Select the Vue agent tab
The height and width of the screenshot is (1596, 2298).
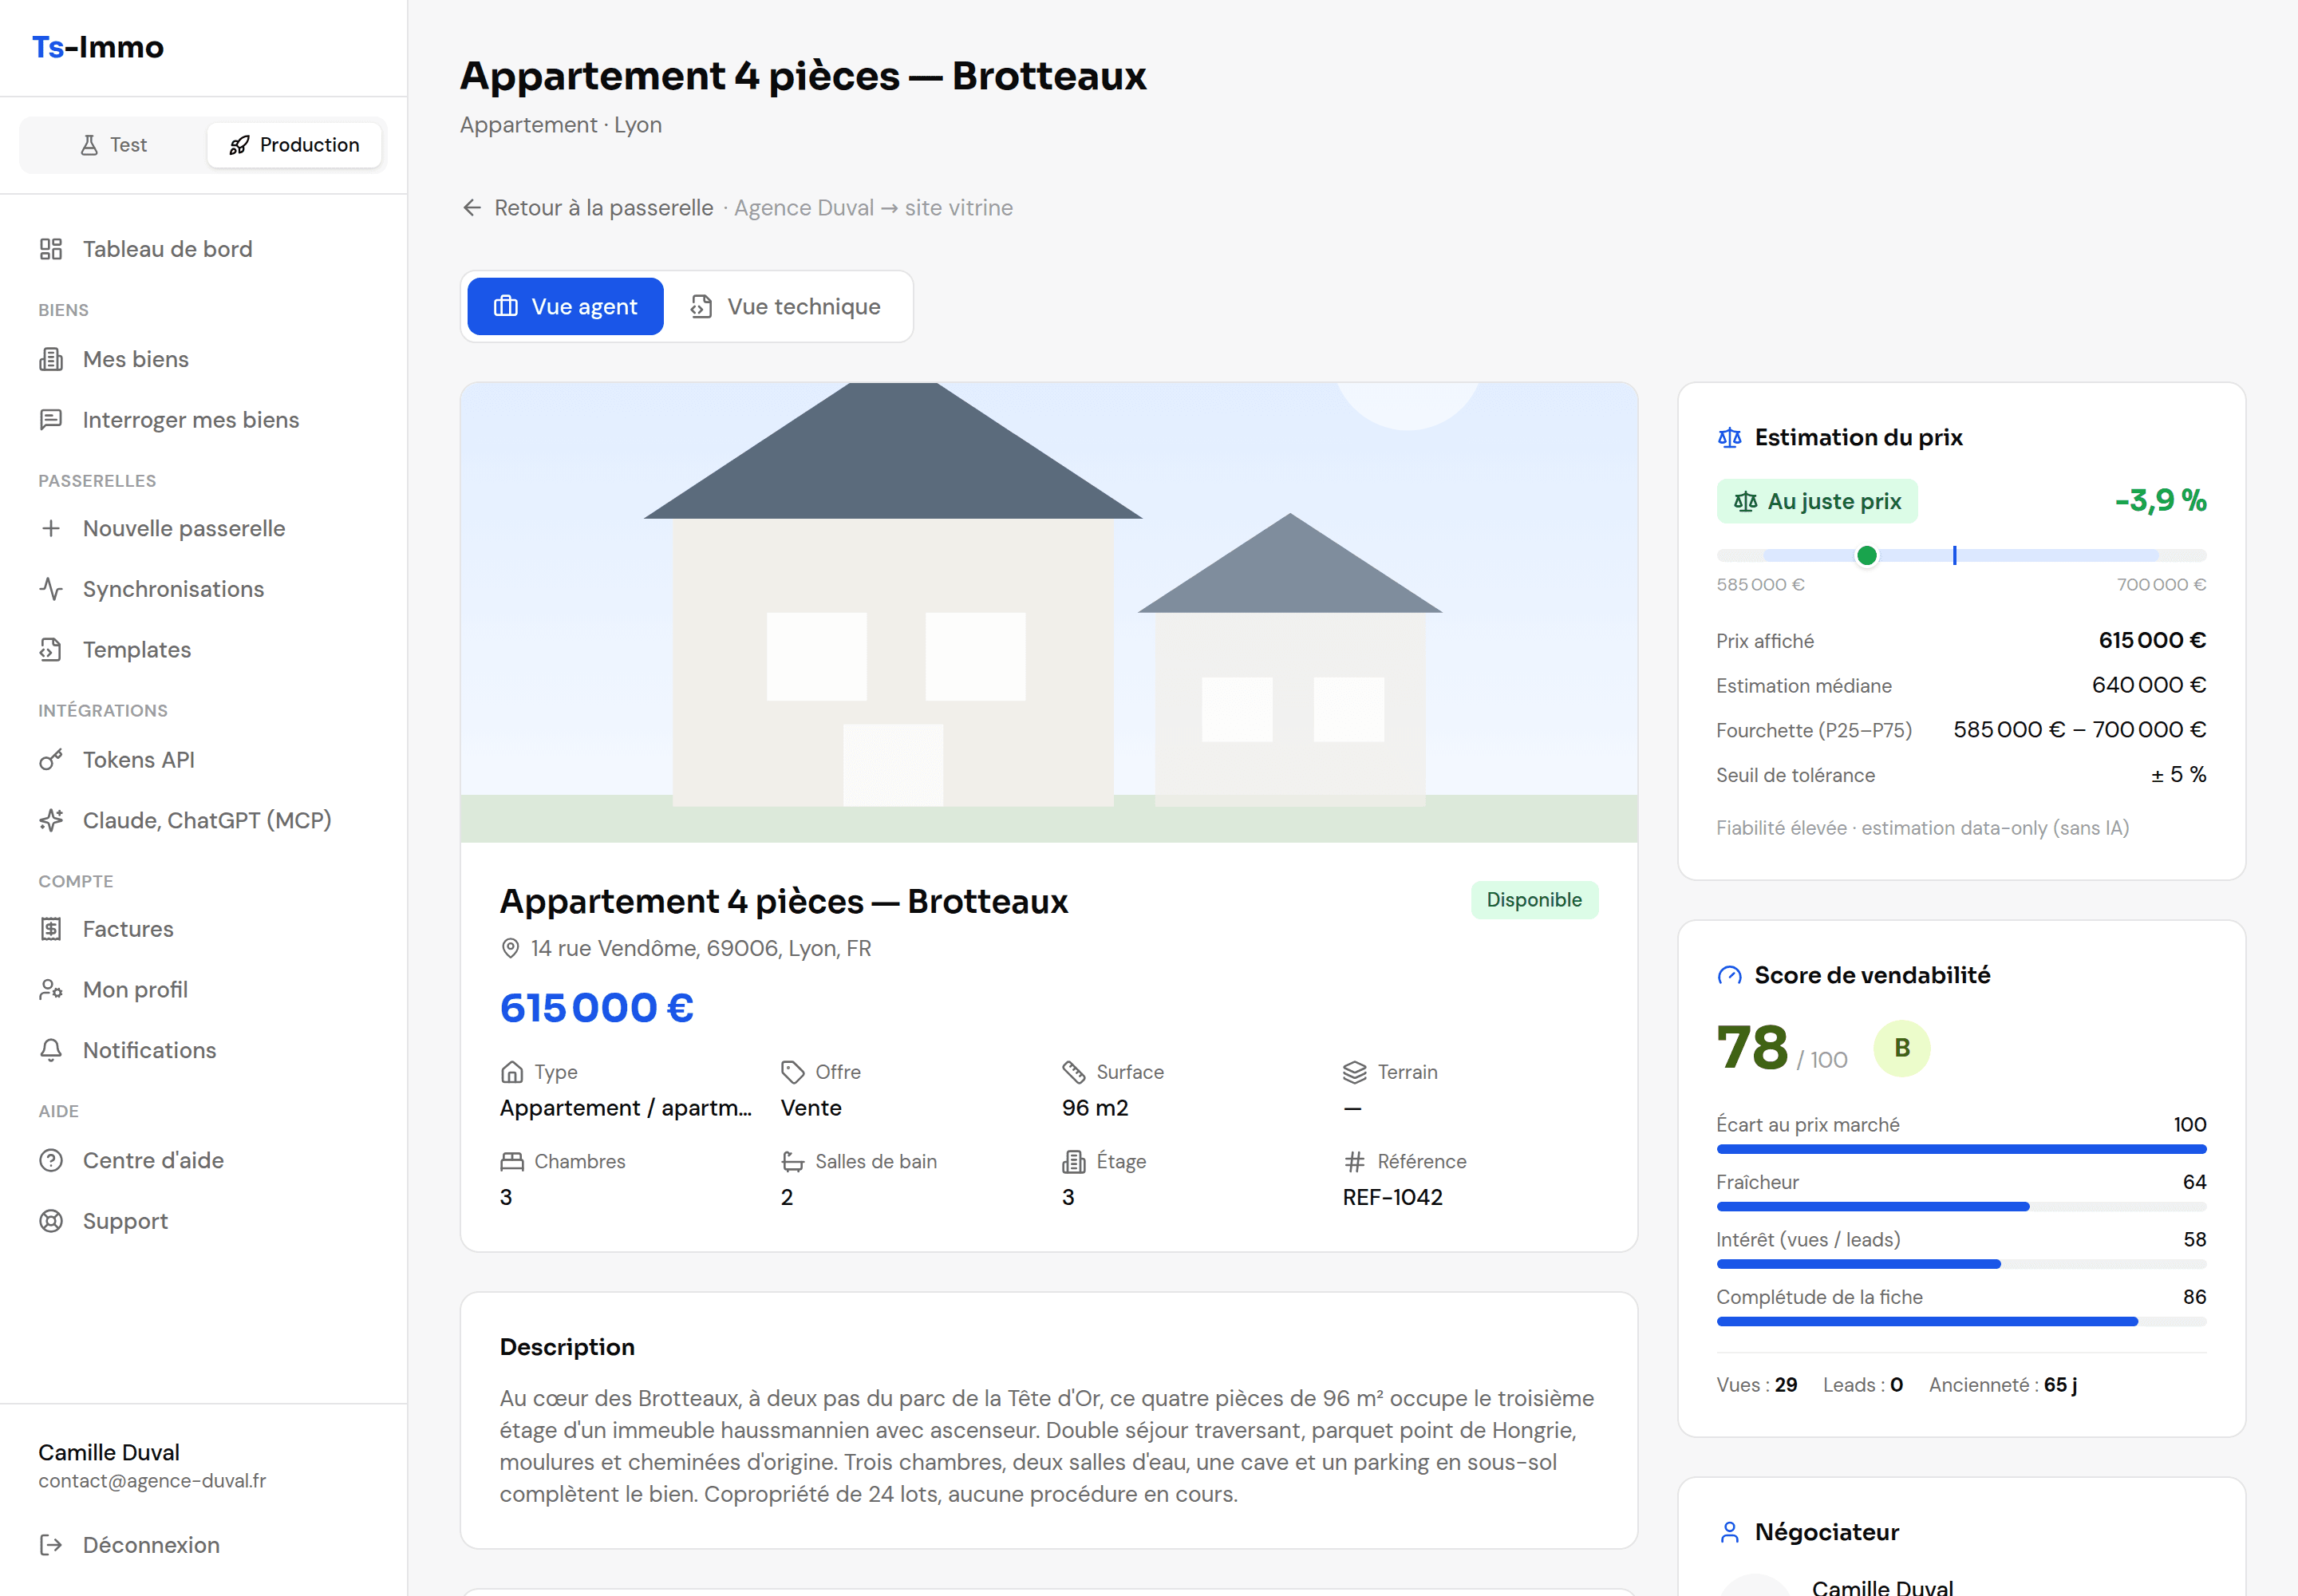(565, 306)
